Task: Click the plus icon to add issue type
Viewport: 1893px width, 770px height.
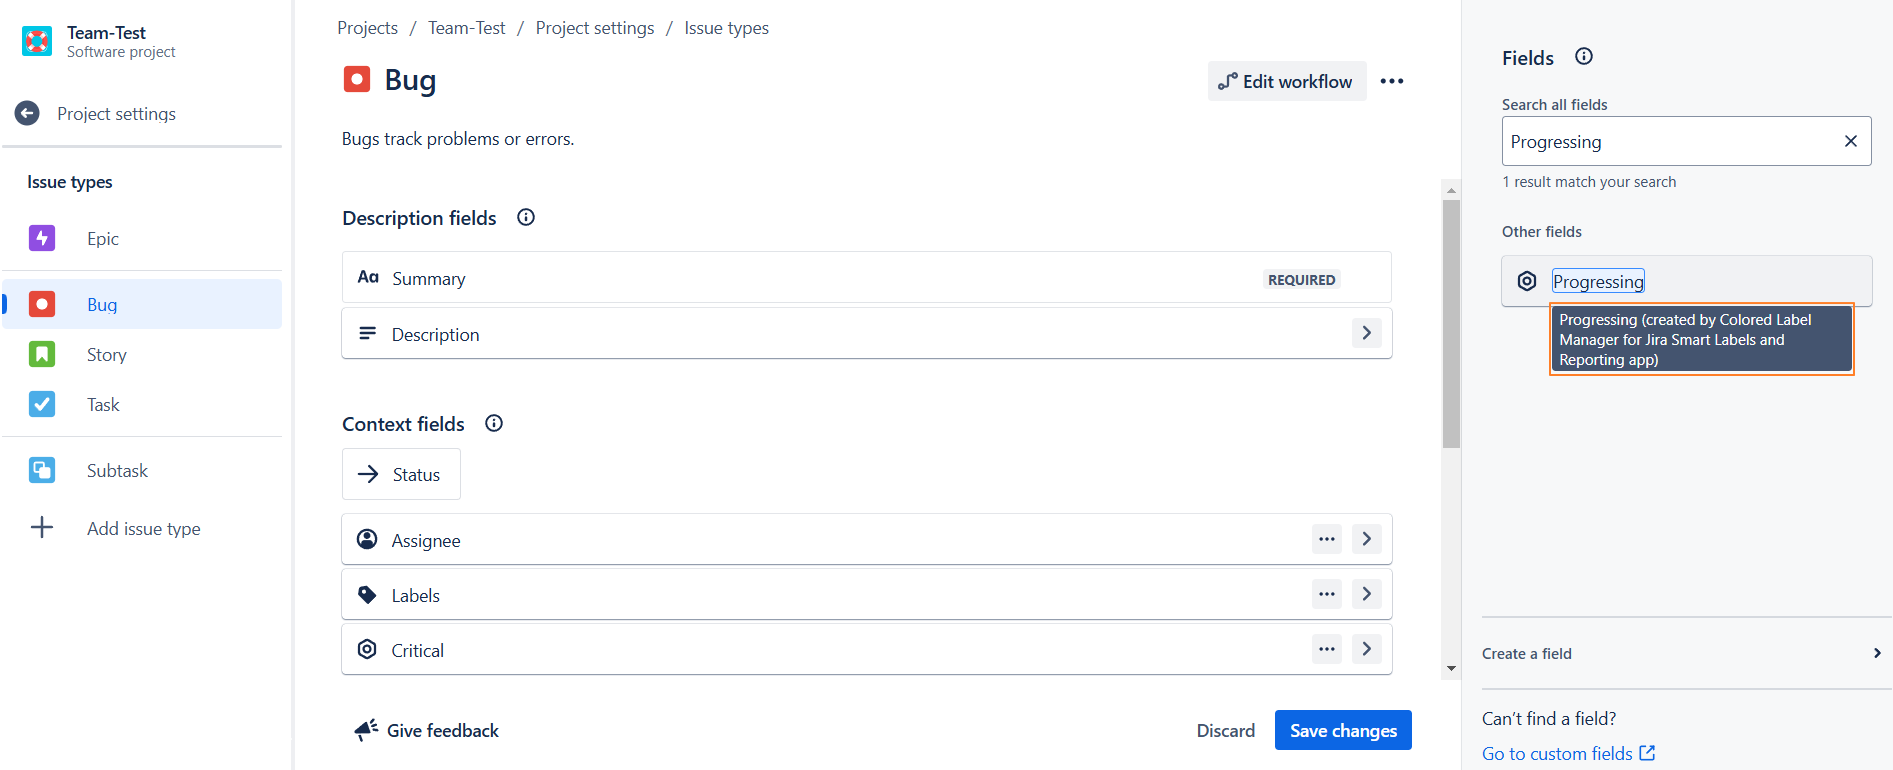Action: click(x=42, y=528)
